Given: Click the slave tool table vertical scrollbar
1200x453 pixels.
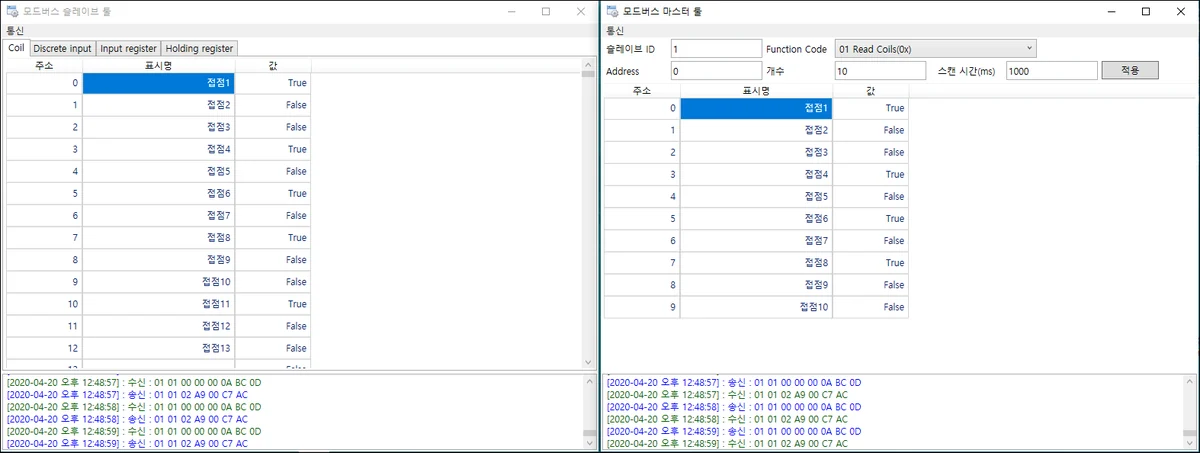Looking at the screenshot, I should pyautogui.click(x=588, y=214).
